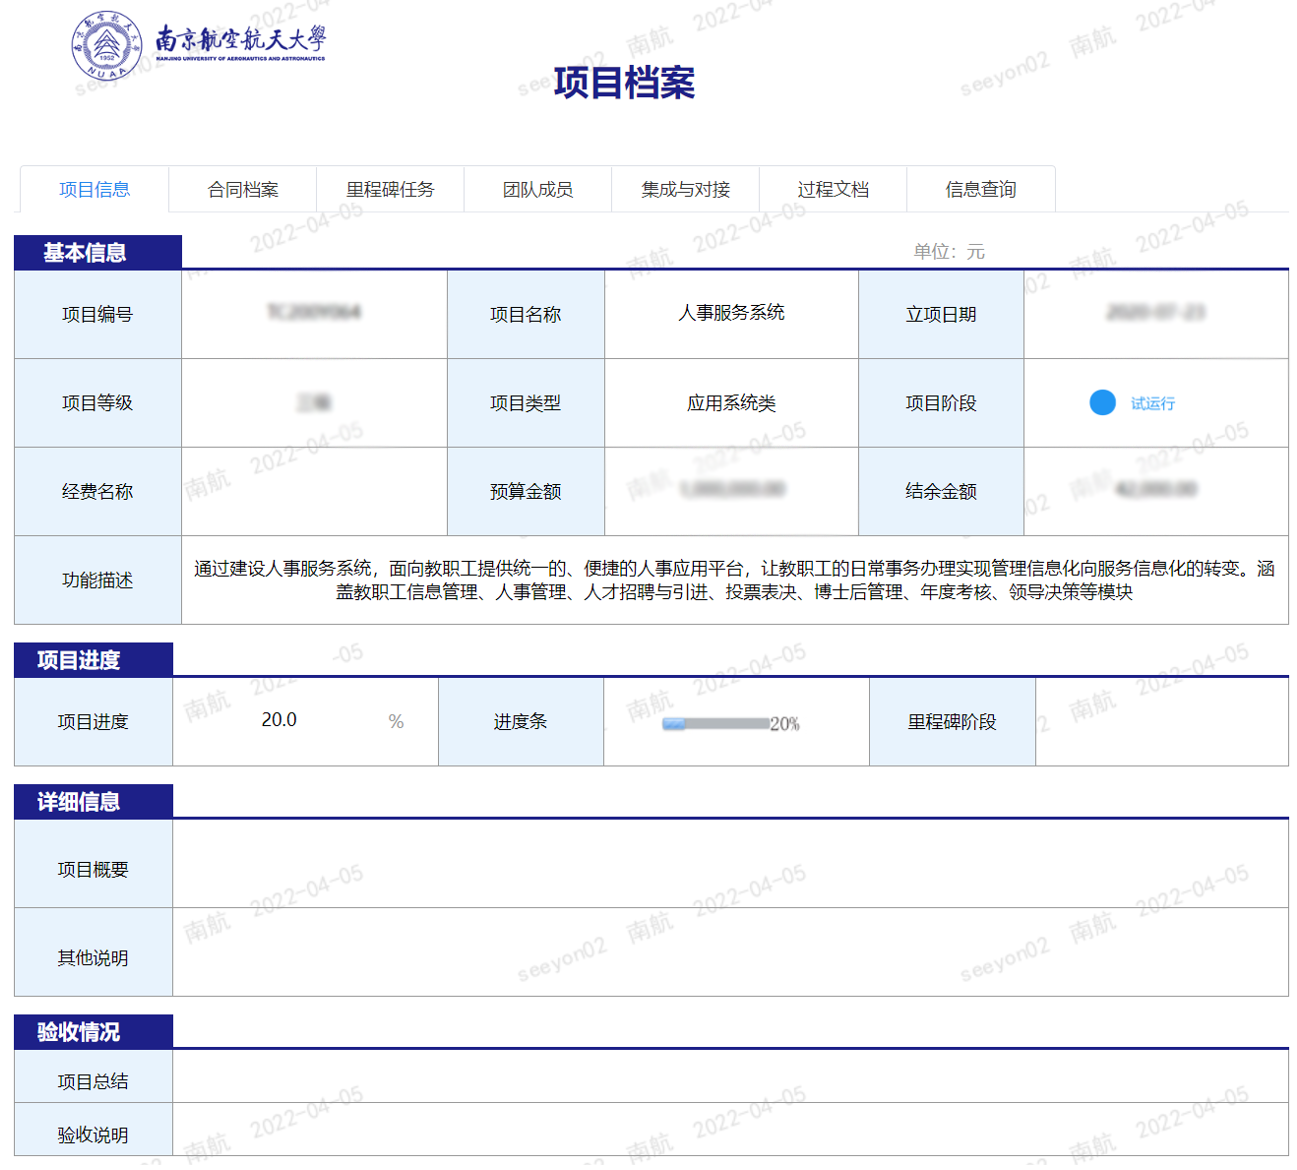Click the blurred 预算金额 amount value
This screenshot has width=1297, height=1170.
point(732,489)
